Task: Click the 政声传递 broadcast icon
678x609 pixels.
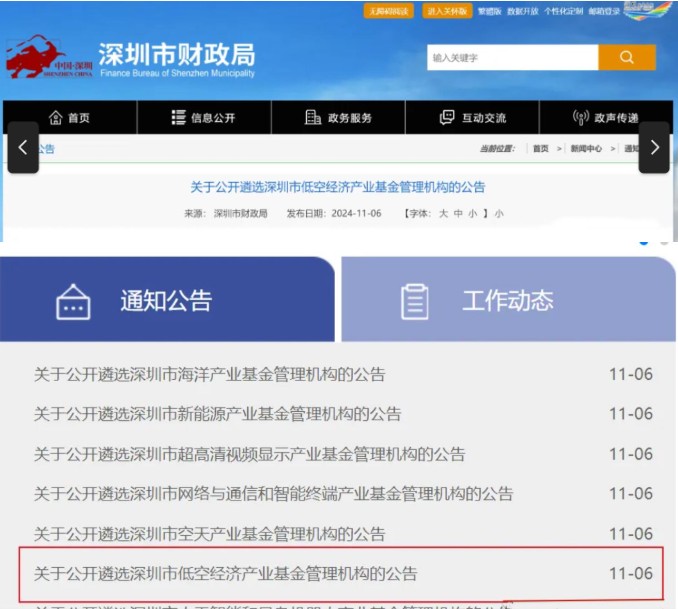Action: (581, 118)
